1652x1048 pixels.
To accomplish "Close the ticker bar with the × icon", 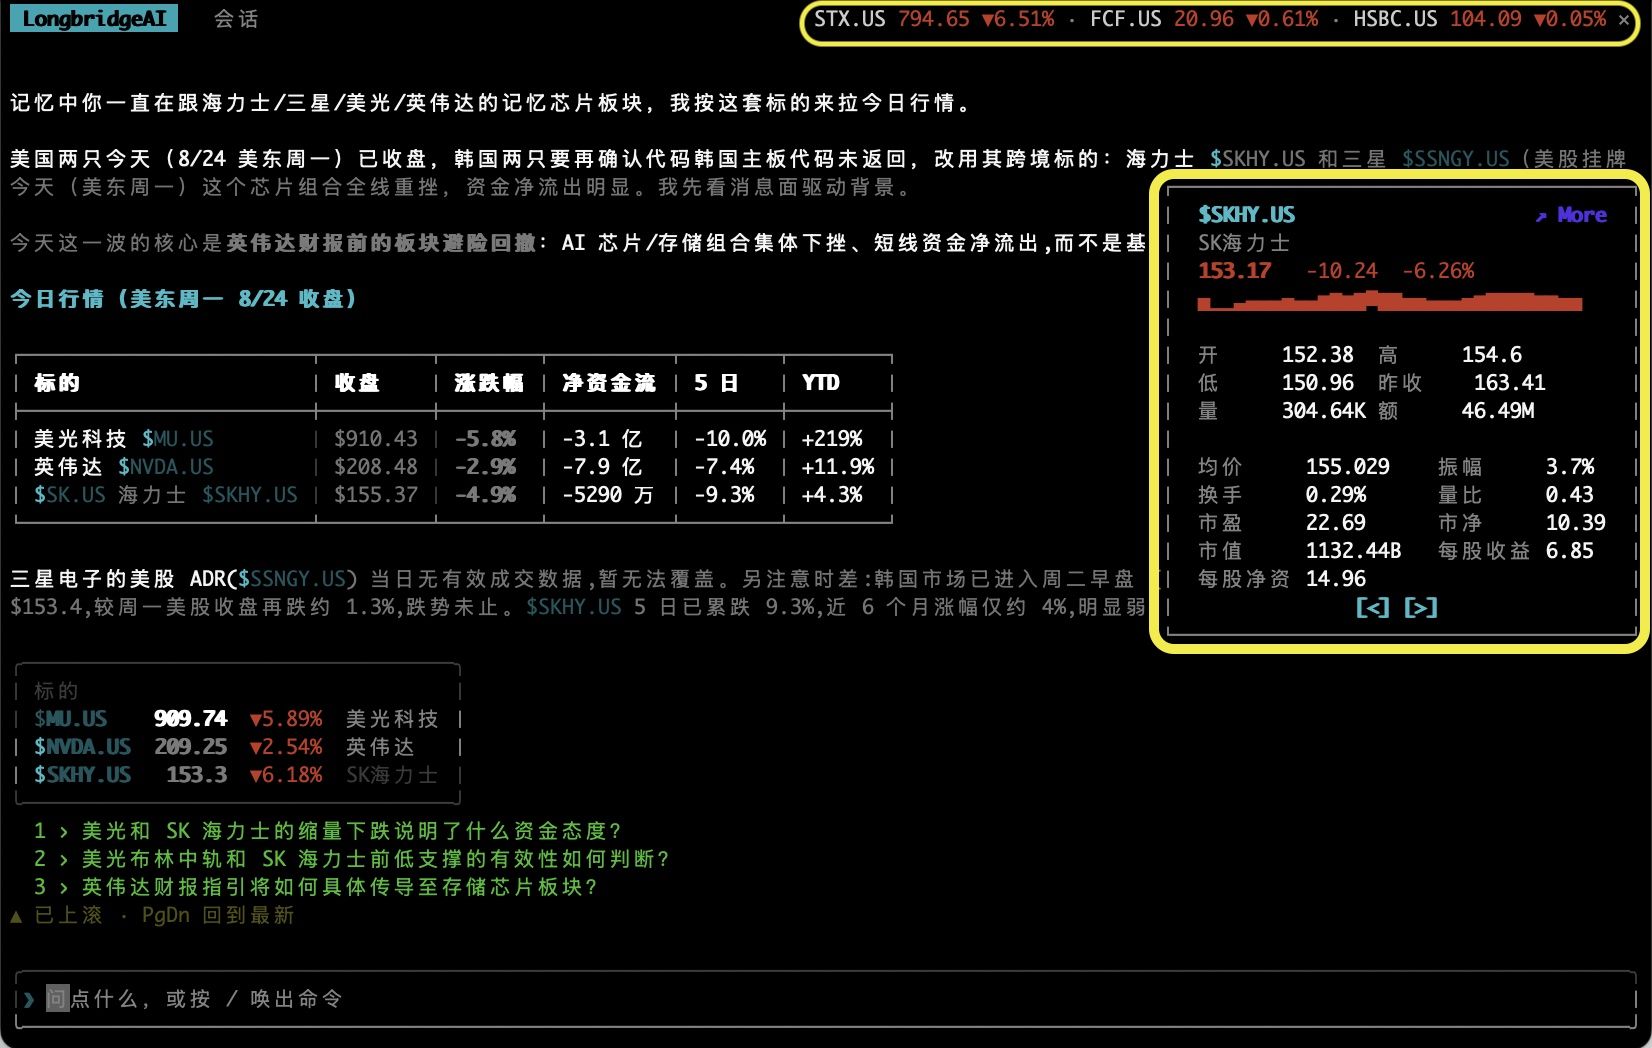I will 1624,19.
